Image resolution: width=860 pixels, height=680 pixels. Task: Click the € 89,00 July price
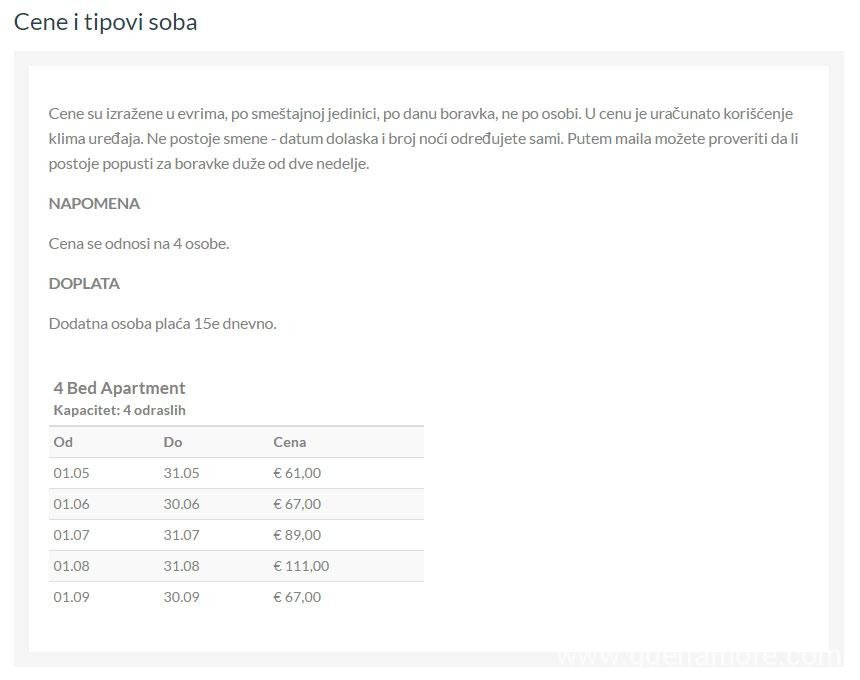coord(297,535)
